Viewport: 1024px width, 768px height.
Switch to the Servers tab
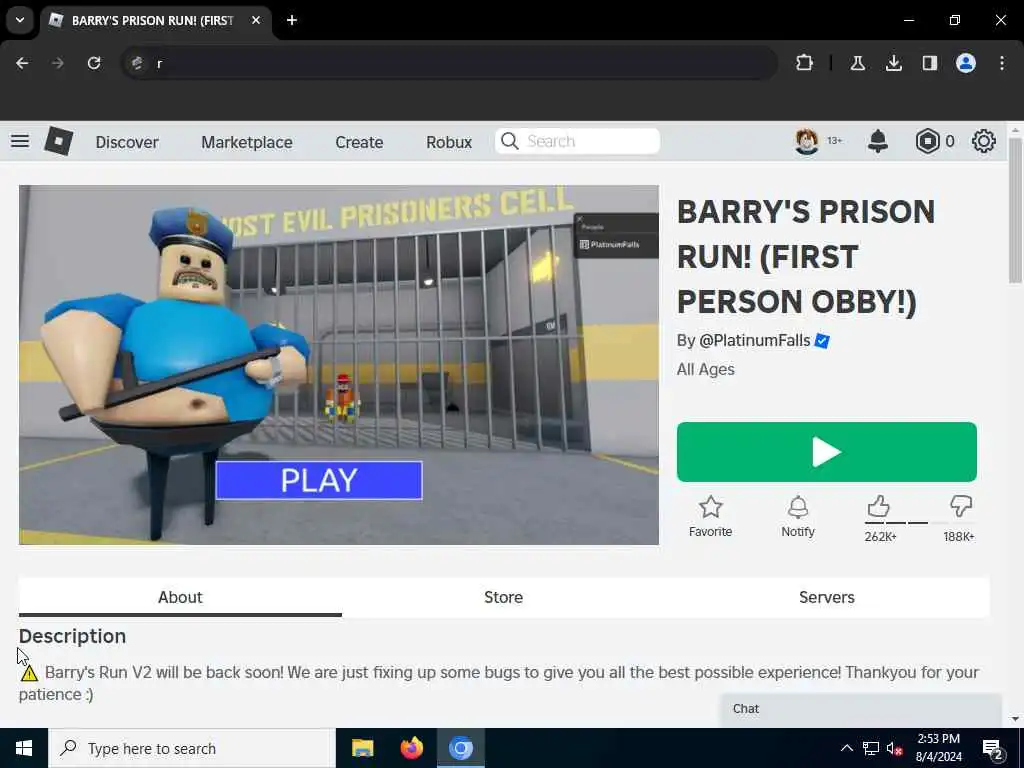[827, 597]
